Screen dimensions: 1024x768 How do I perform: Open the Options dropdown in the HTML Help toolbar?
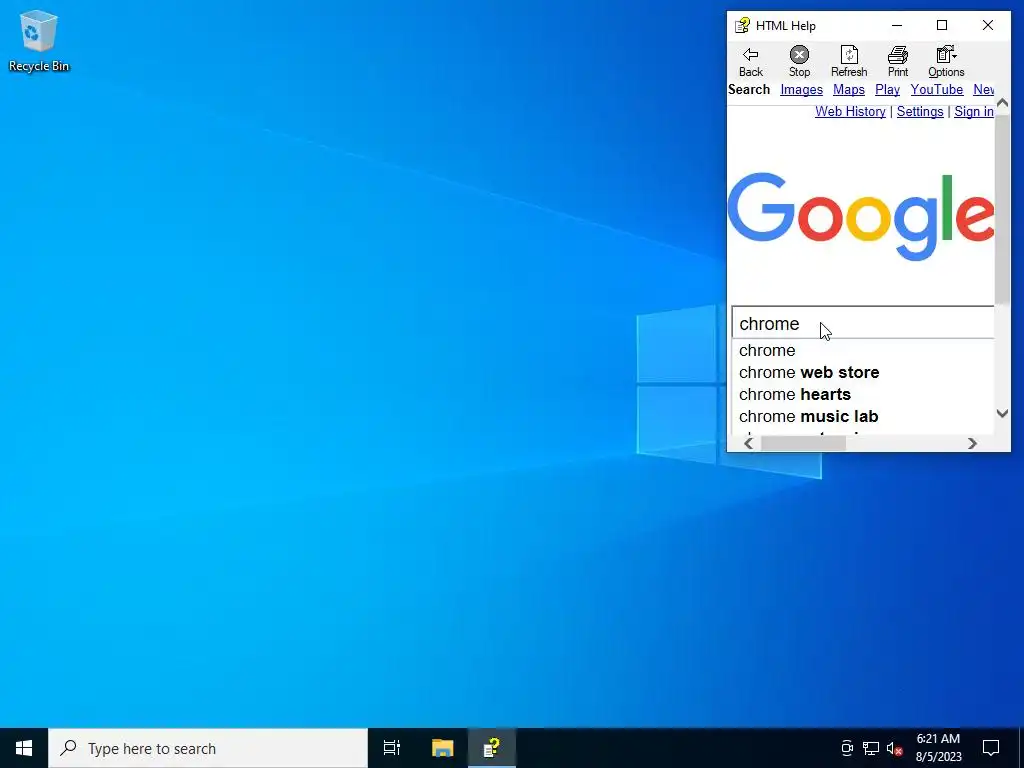946,61
